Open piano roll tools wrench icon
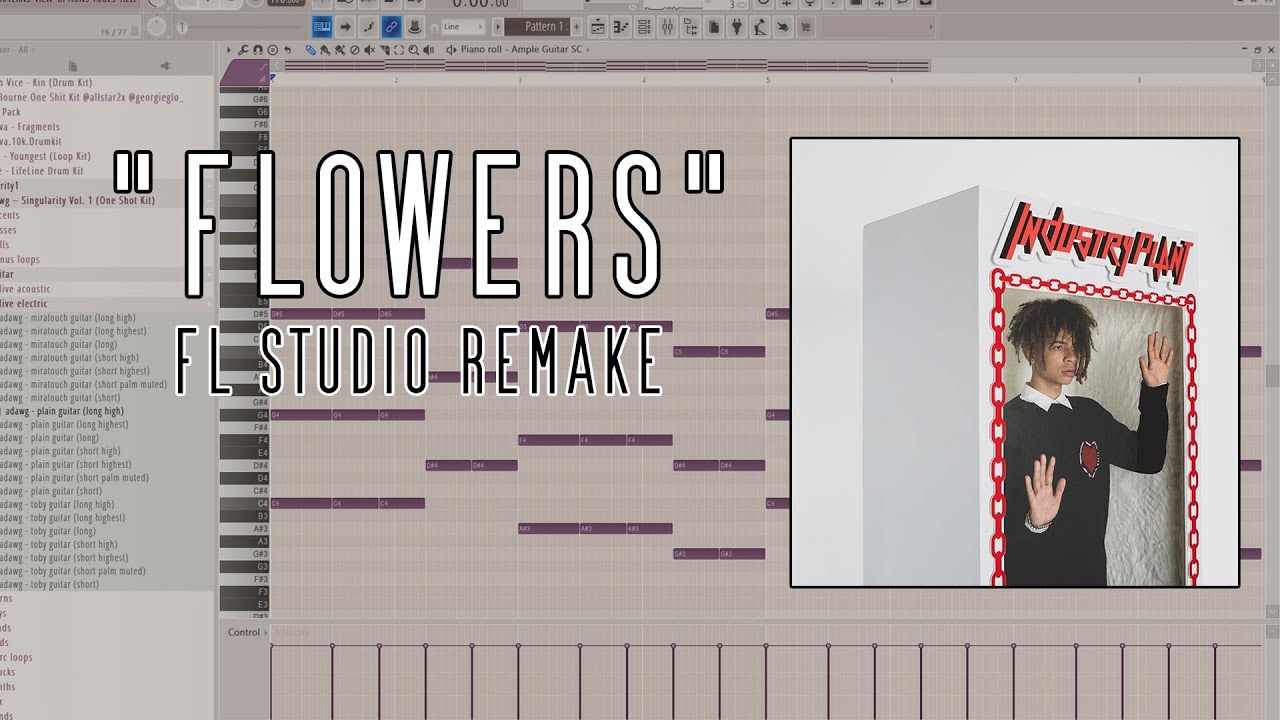Image resolution: width=1280 pixels, height=720 pixels. pyautogui.click(x=243, y=49)
